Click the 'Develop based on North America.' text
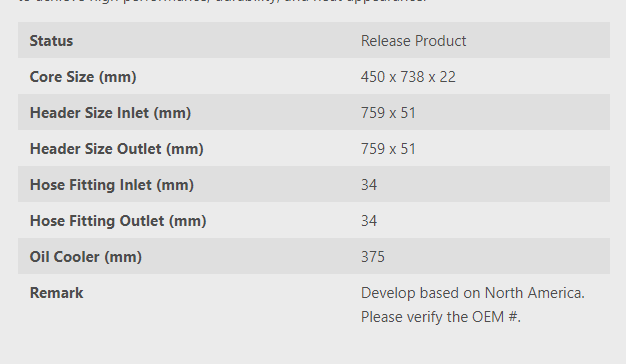 pos(473,293)
